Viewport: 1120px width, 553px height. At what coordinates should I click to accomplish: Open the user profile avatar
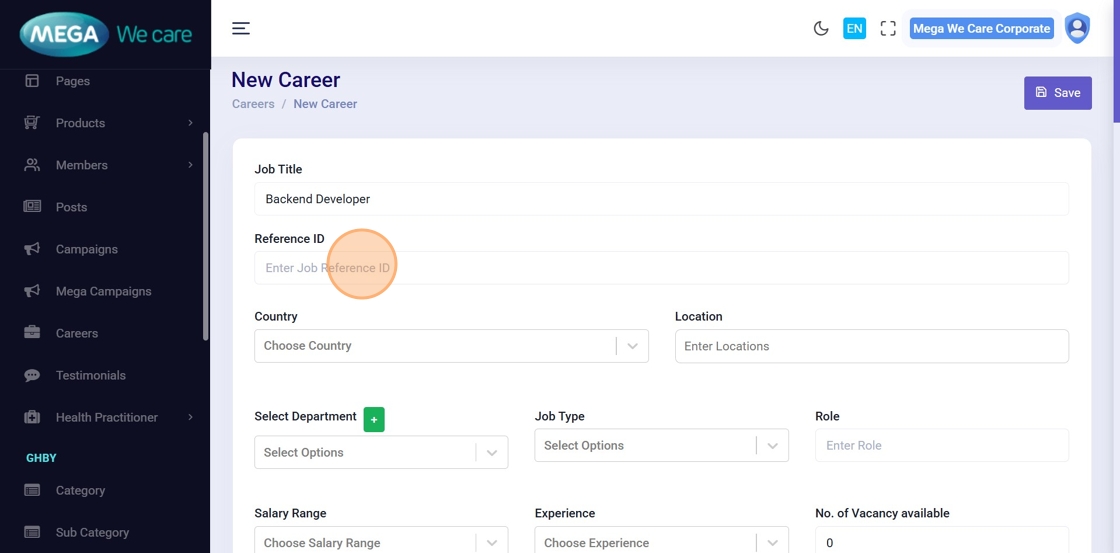click(x=1077, y=28)
